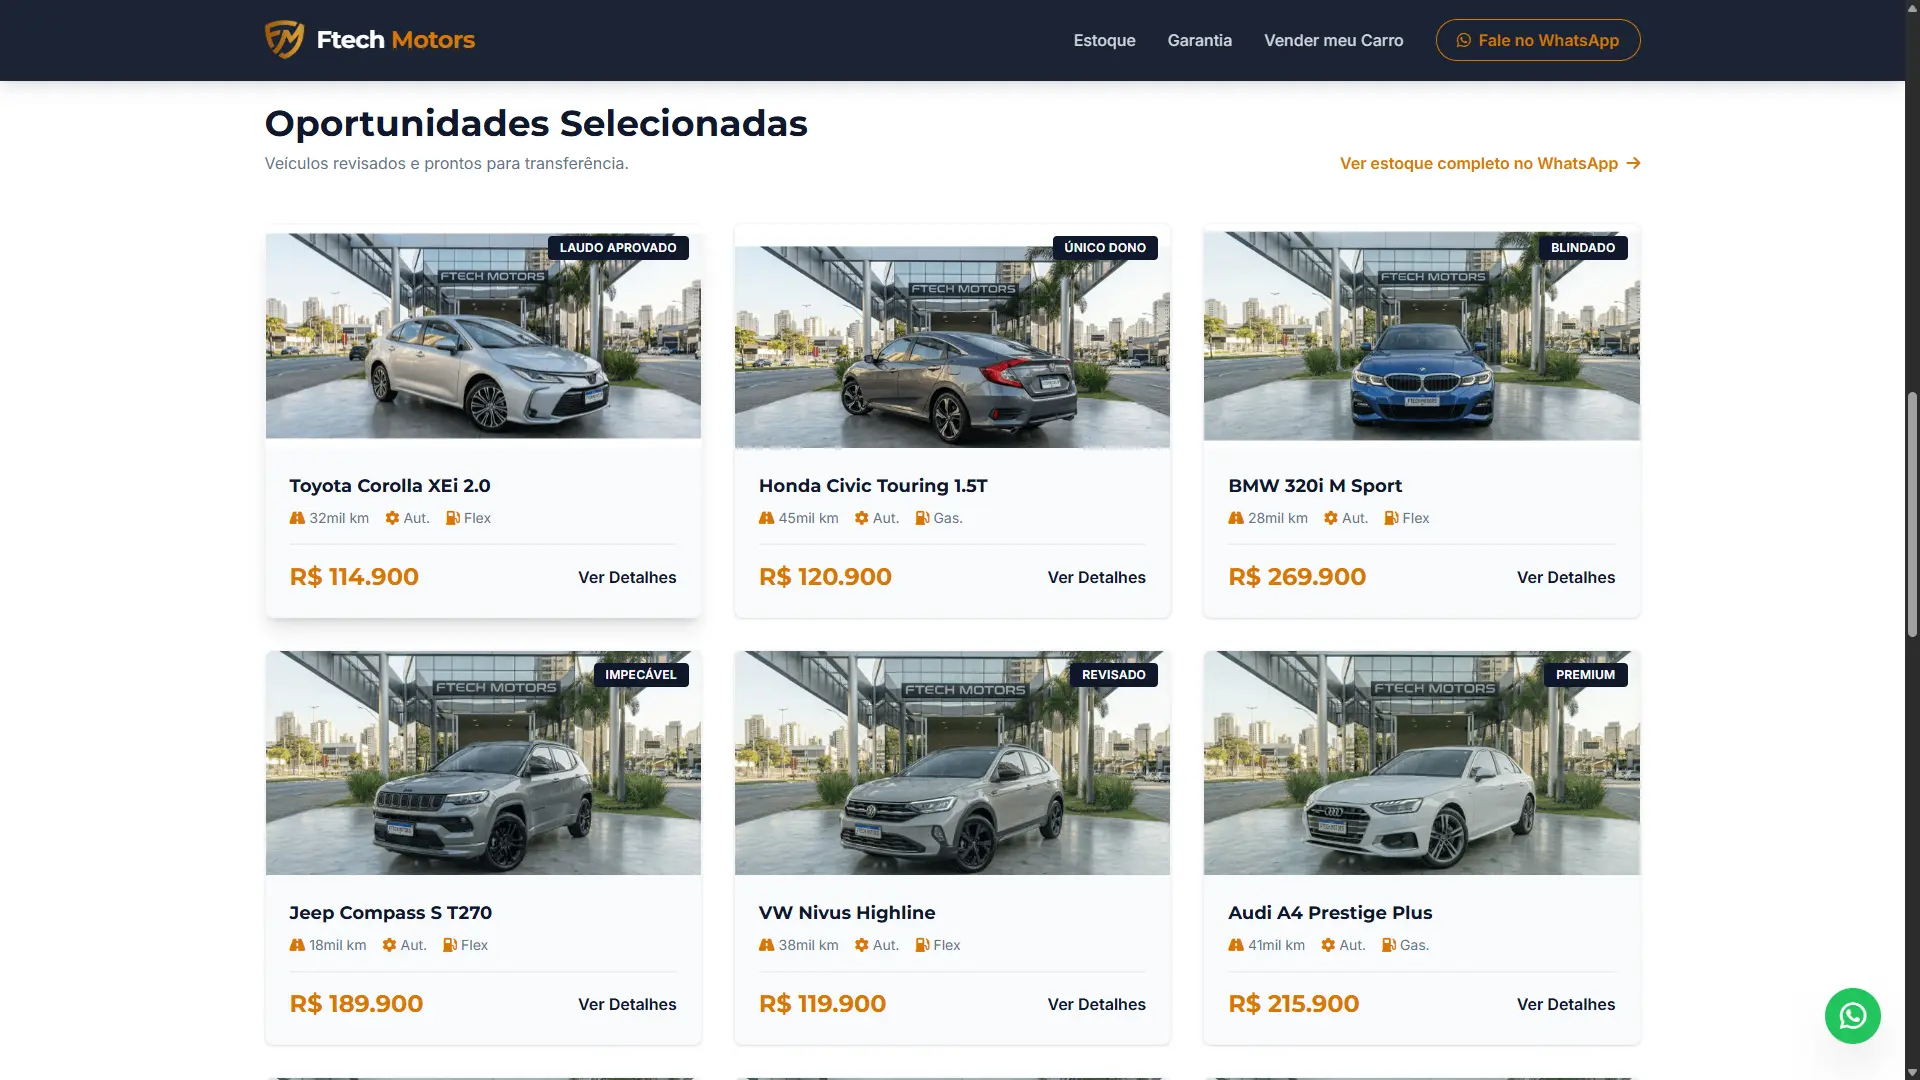Open Ver Detalhes for the BMW 320i M Sport
The height and width of the screenshot is (1080, 1920).
click(1565, 577)
